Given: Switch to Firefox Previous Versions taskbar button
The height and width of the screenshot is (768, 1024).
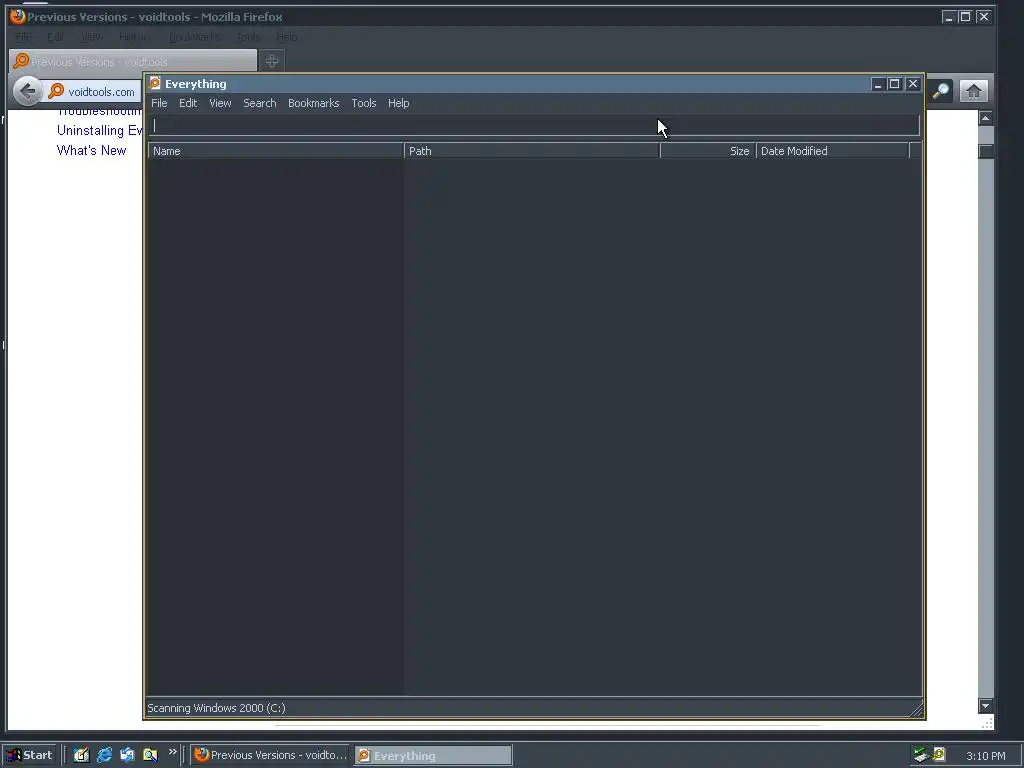Looking at the screenshot, I should click(270, 755).
